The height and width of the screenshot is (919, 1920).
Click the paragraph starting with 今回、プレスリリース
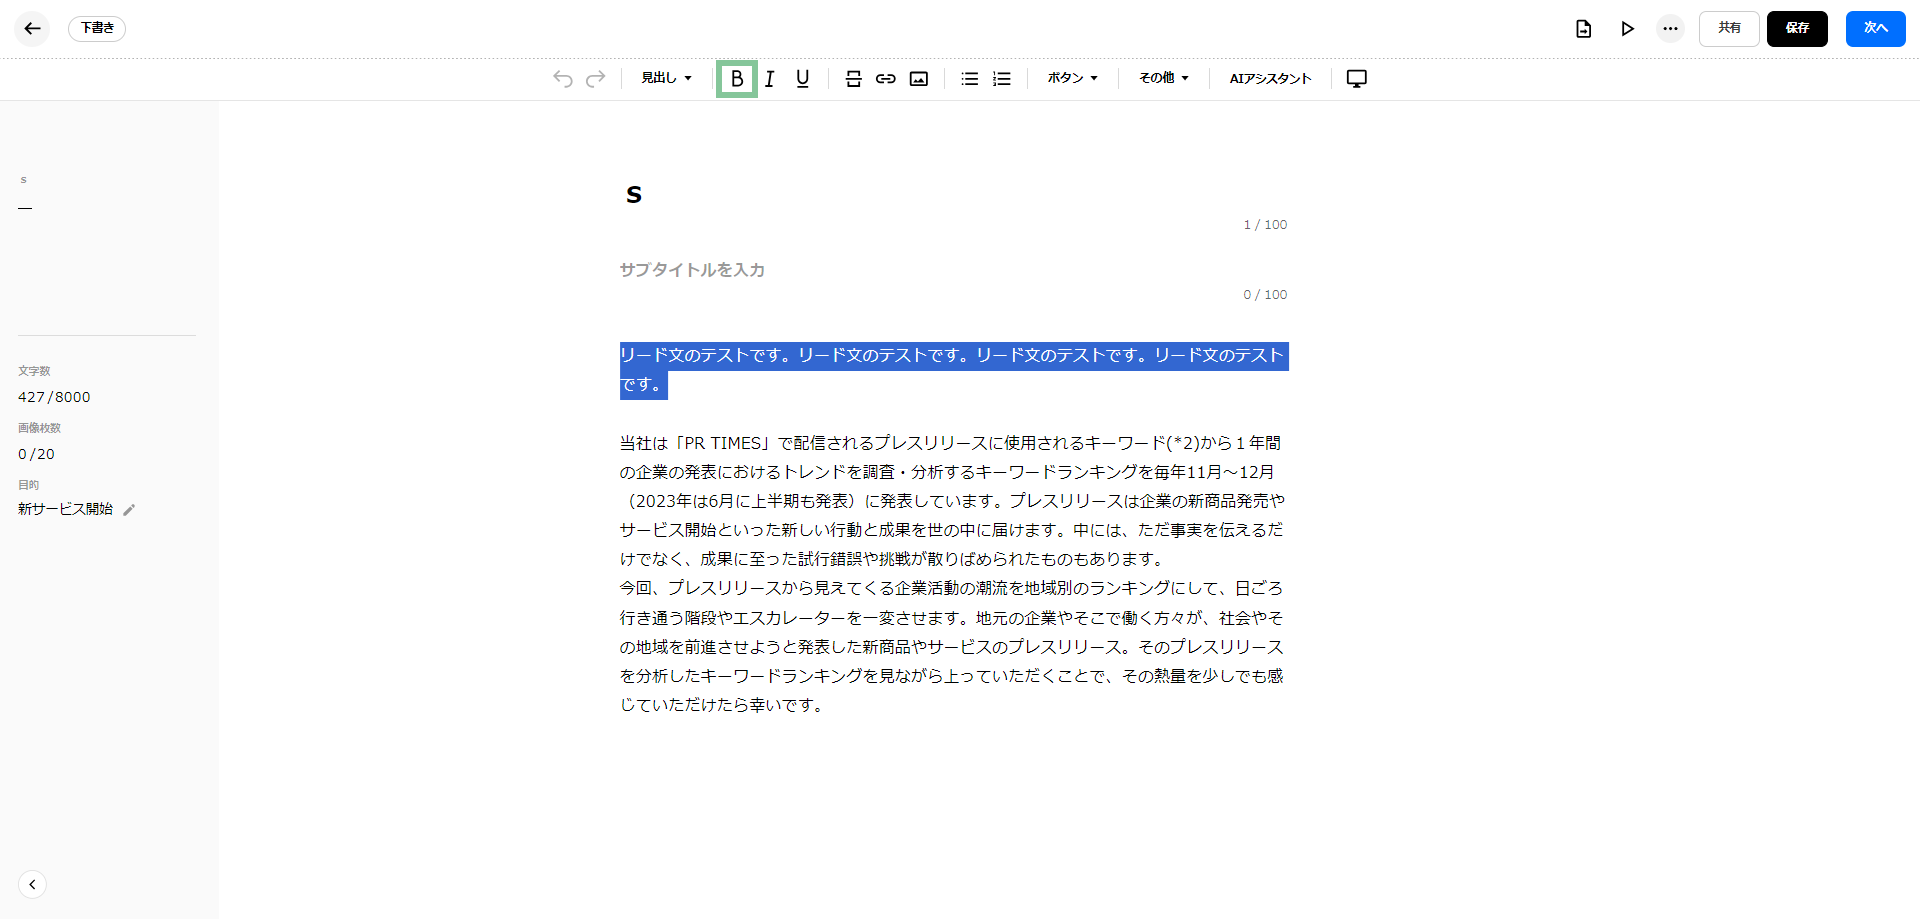click(x=953, y=646)
